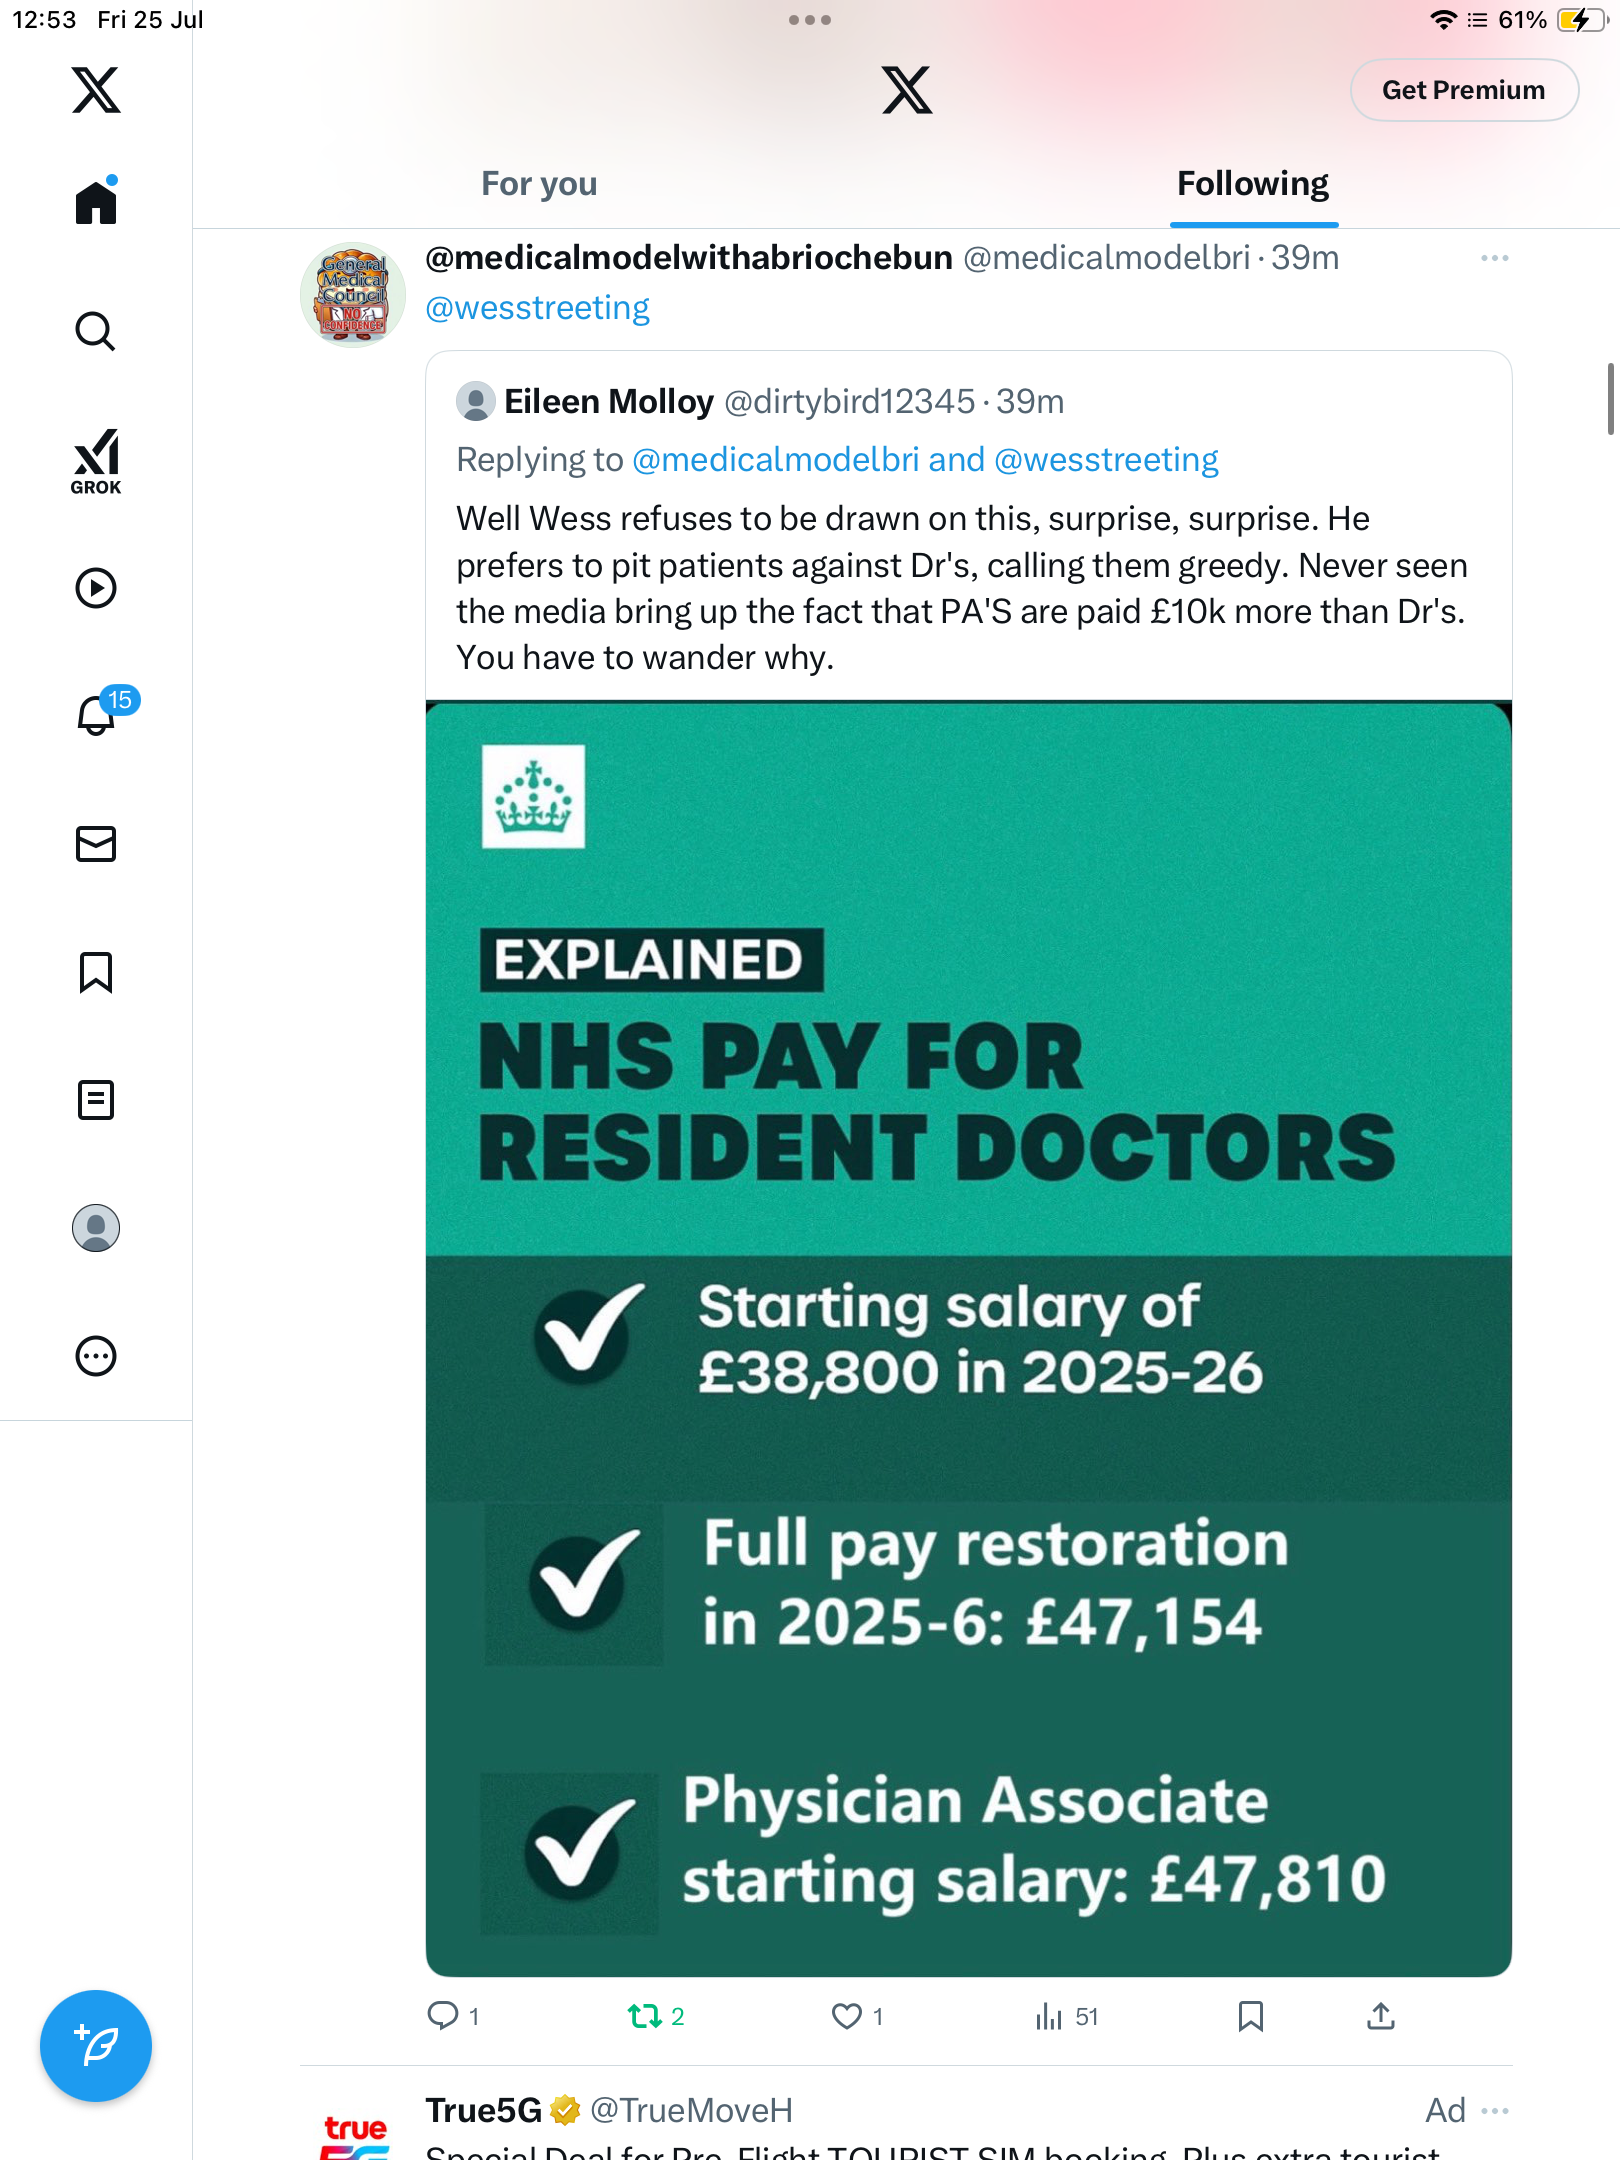This screenshot has width=1620, height=2160.
Task: Open the NHS pay for resident doctors image
Action: coord(968,1338)
